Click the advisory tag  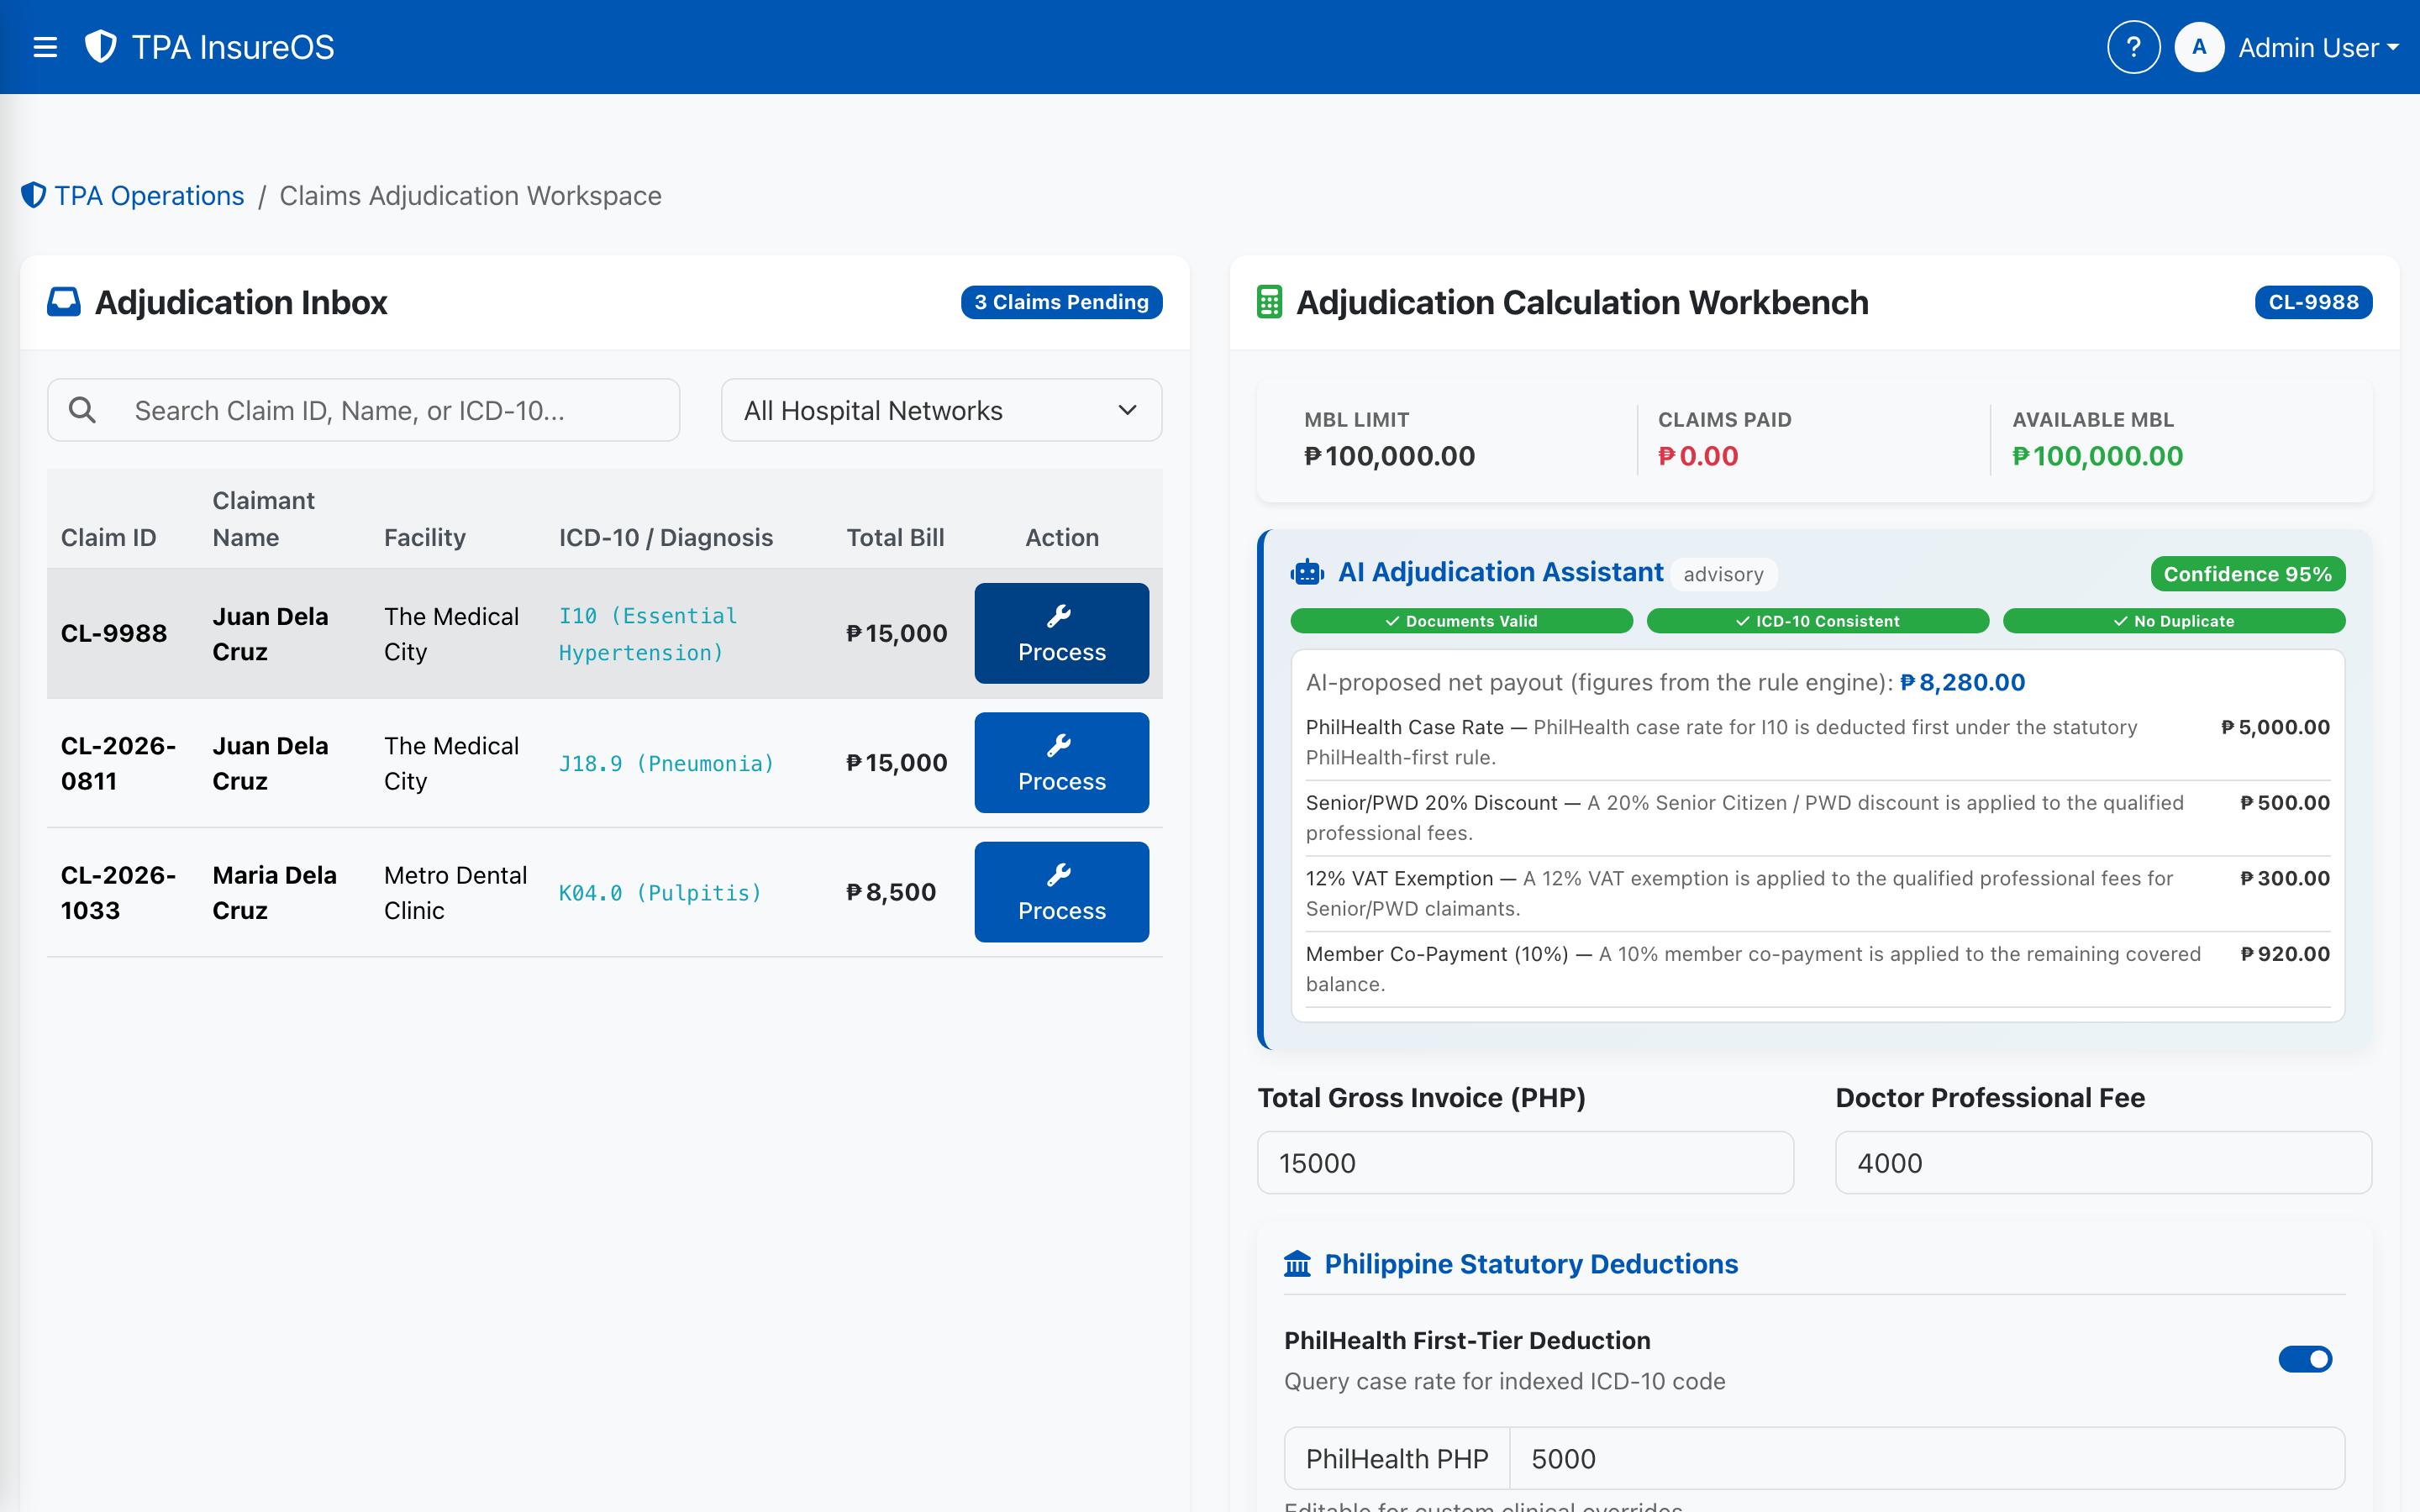click(1723, 574)
